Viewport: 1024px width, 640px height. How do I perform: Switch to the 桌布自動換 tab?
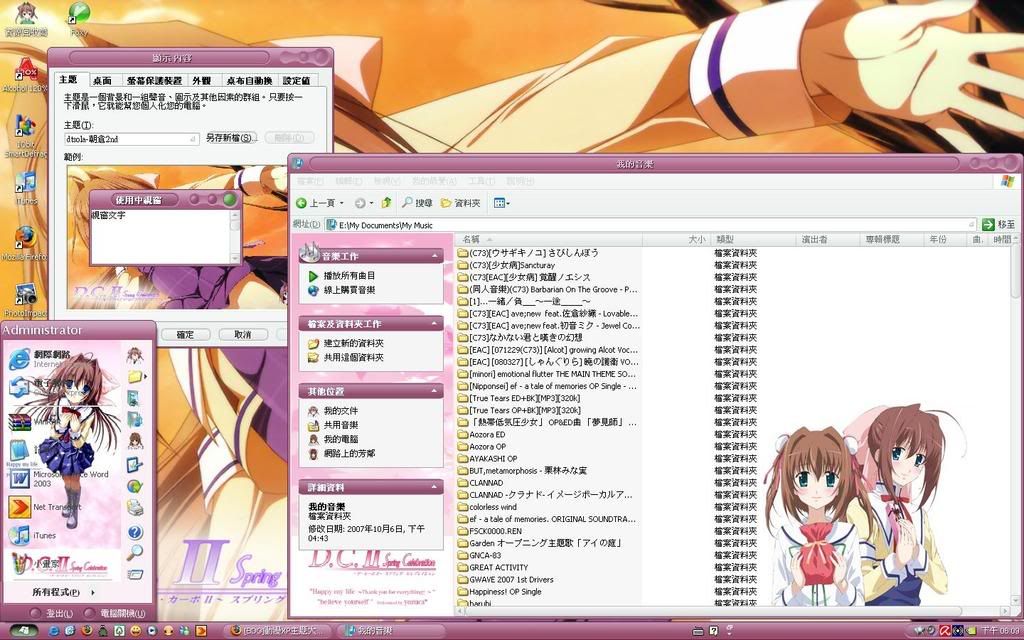tap(249, 80)
